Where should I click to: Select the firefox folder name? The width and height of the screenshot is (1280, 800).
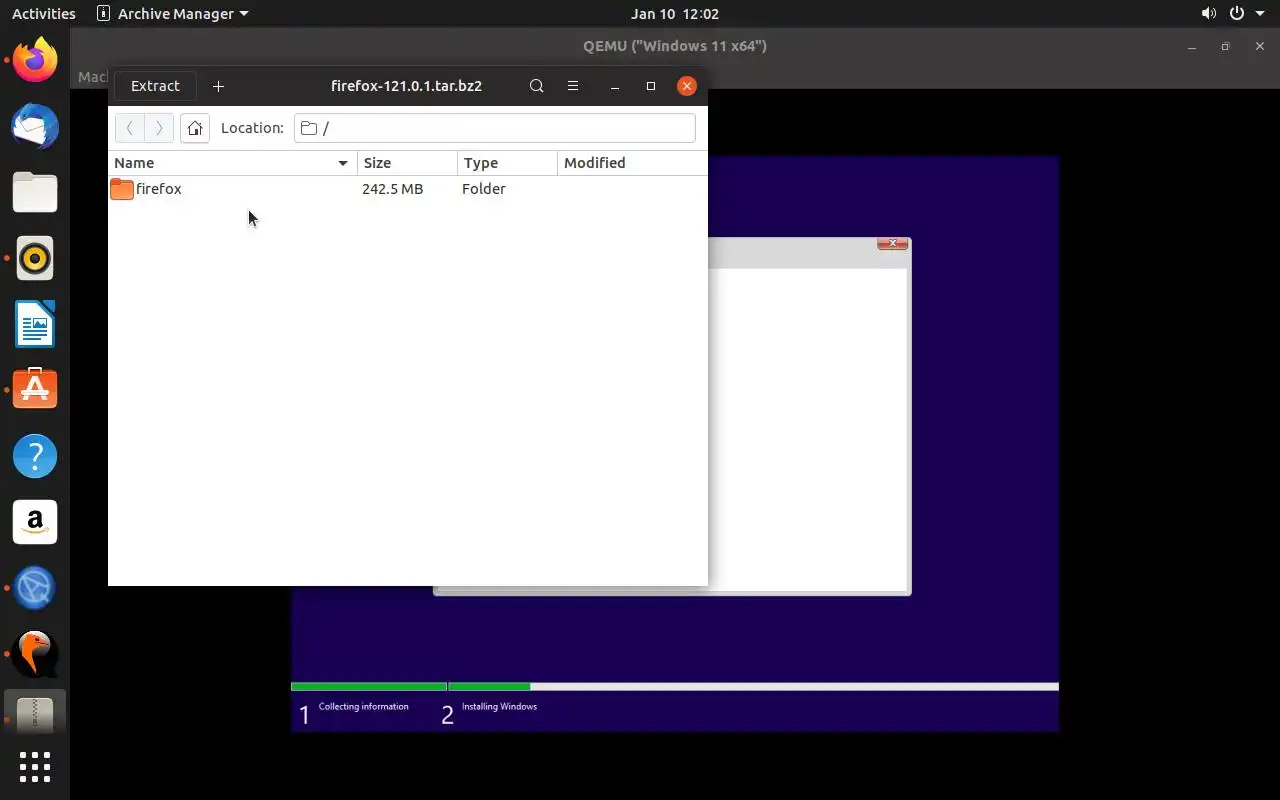159,189
